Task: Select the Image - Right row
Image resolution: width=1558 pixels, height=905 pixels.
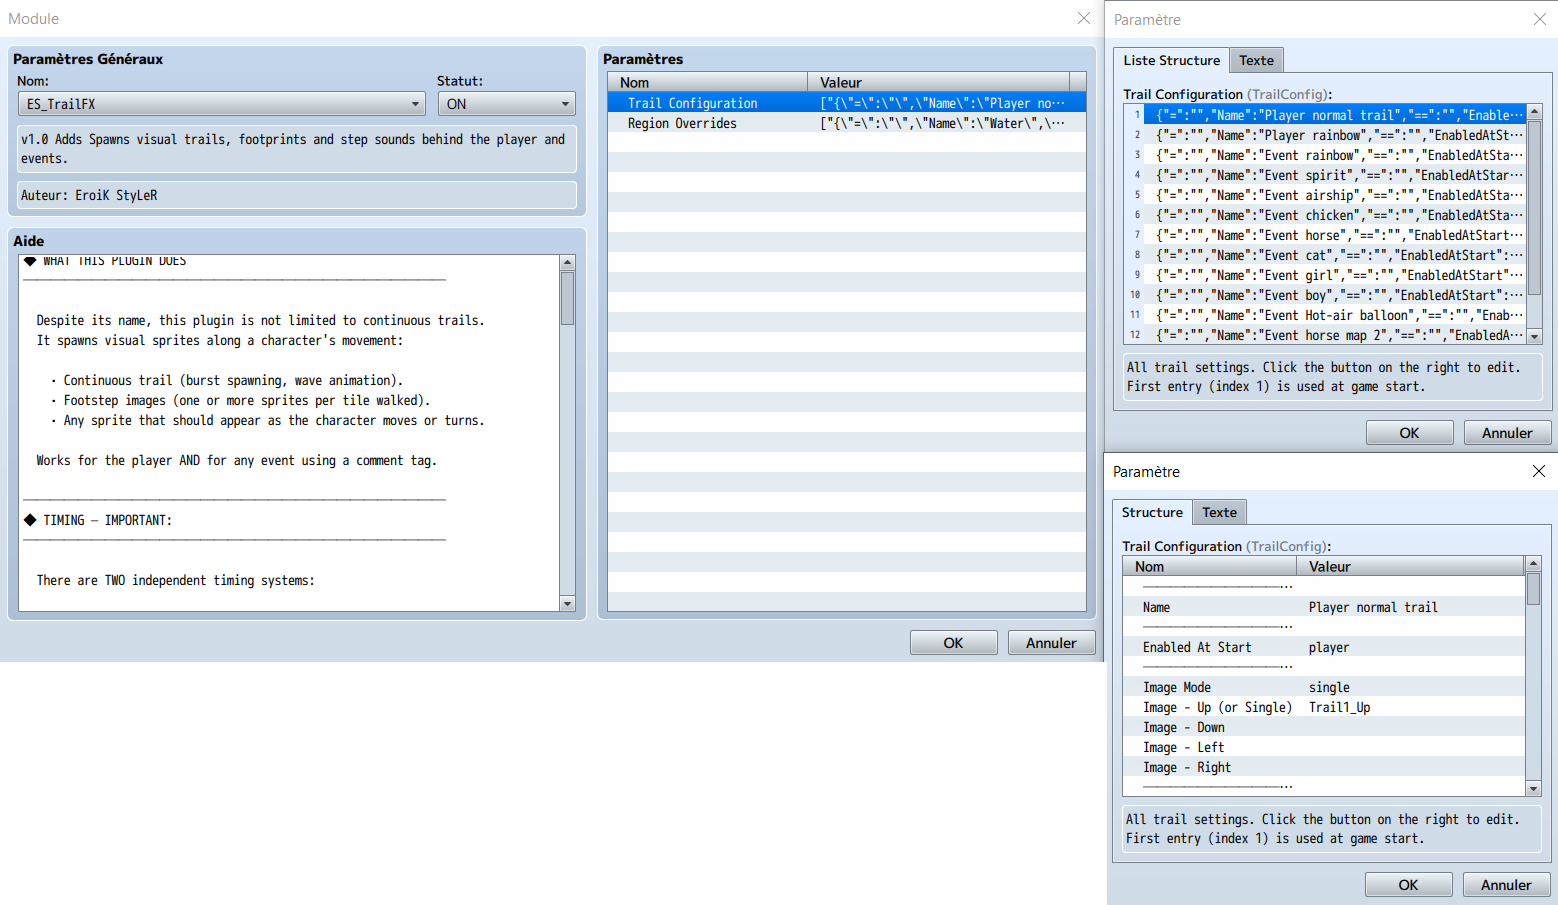Action: 1324,767
